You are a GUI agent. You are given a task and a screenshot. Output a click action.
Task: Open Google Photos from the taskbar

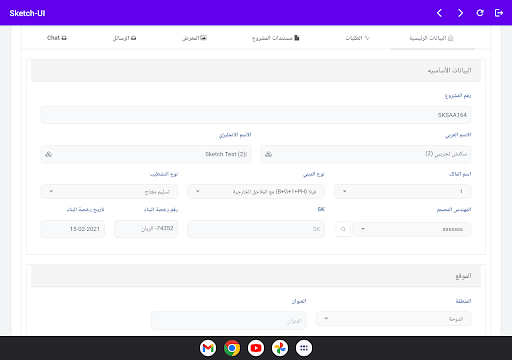tap(280, 348)
